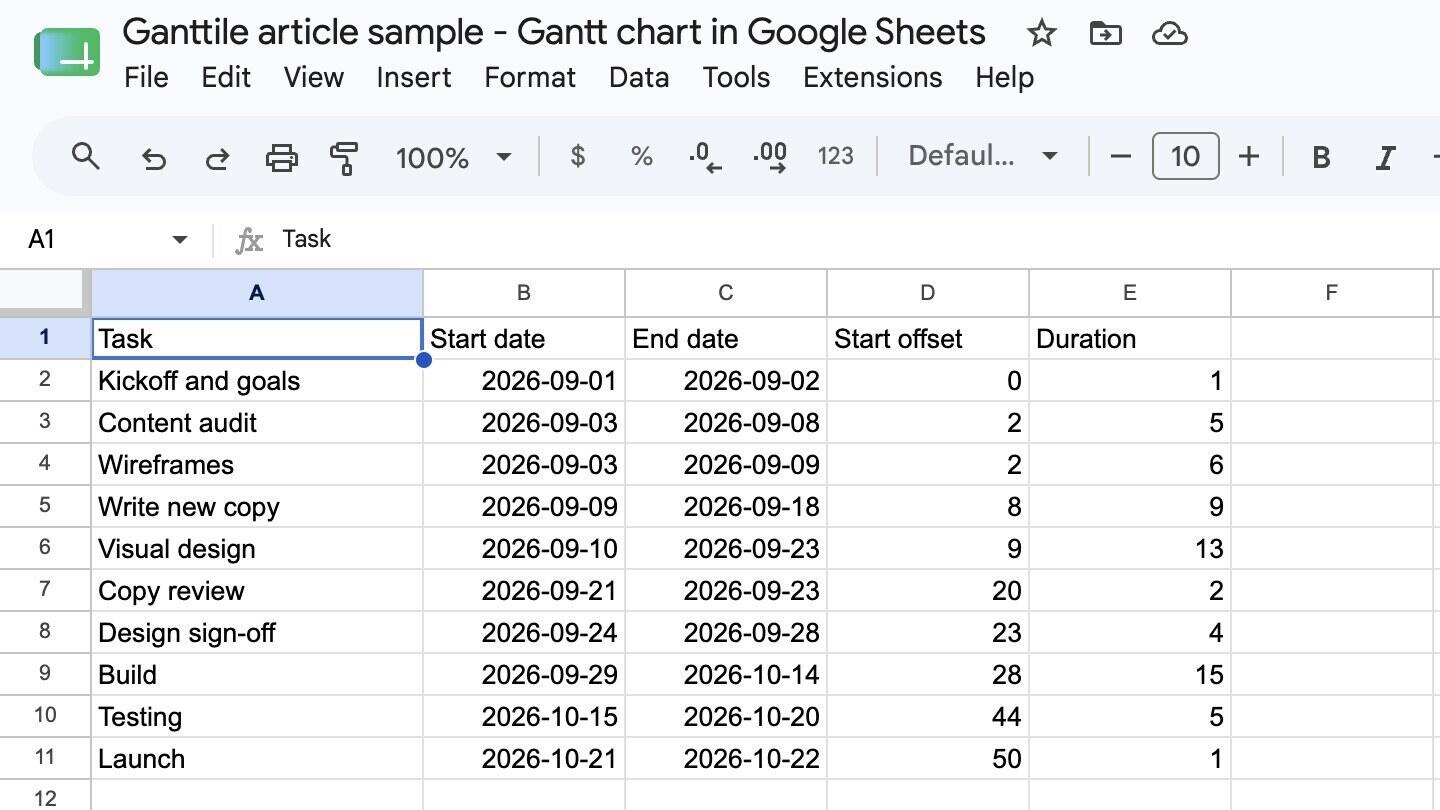Click the move to folder icon
Viewport: 1440px width, 810px height.
[1105, 34]
